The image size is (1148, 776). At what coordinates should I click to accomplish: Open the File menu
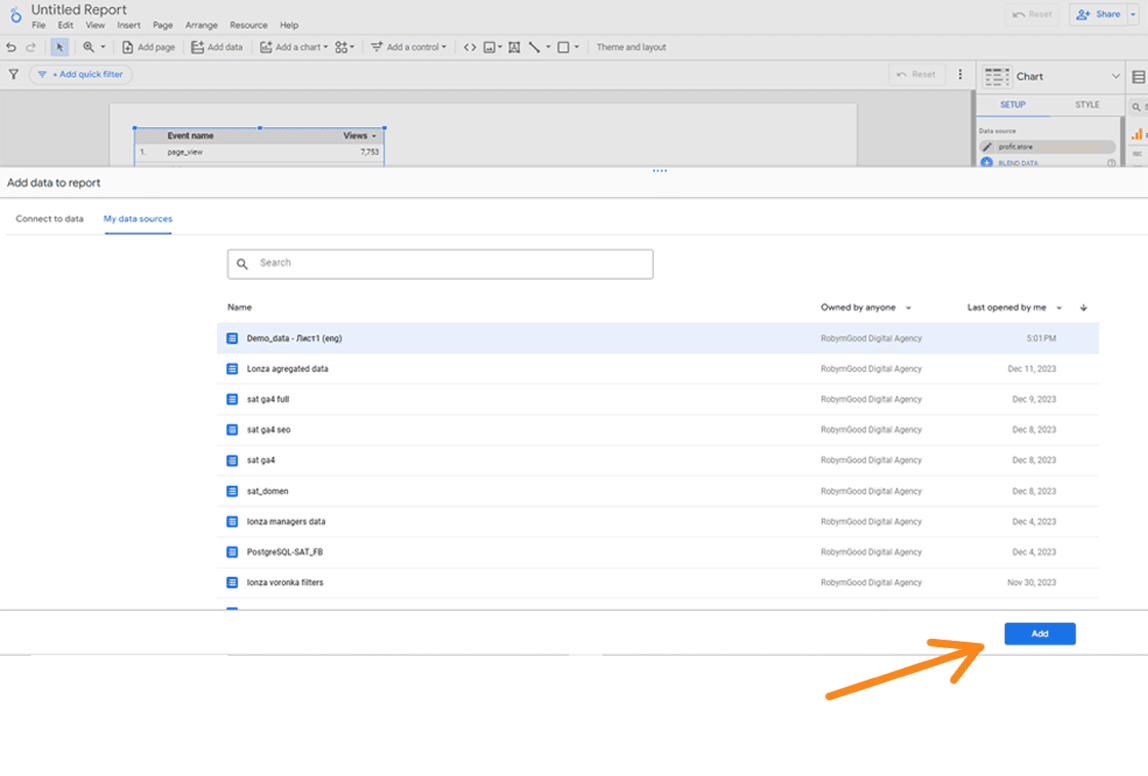tap(39, 26)
